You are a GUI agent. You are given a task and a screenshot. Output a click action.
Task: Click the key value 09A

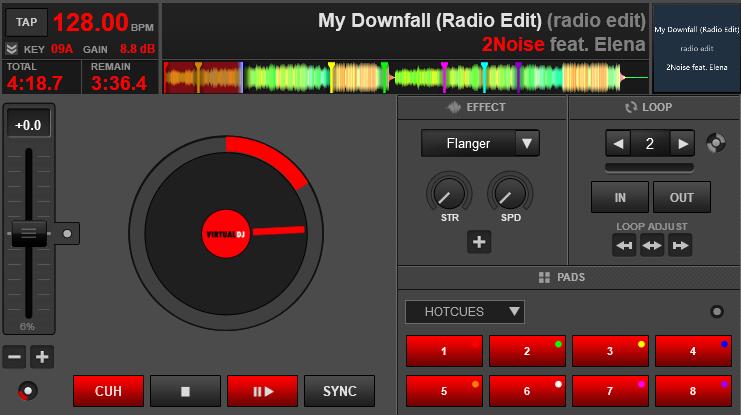(62, 49)
